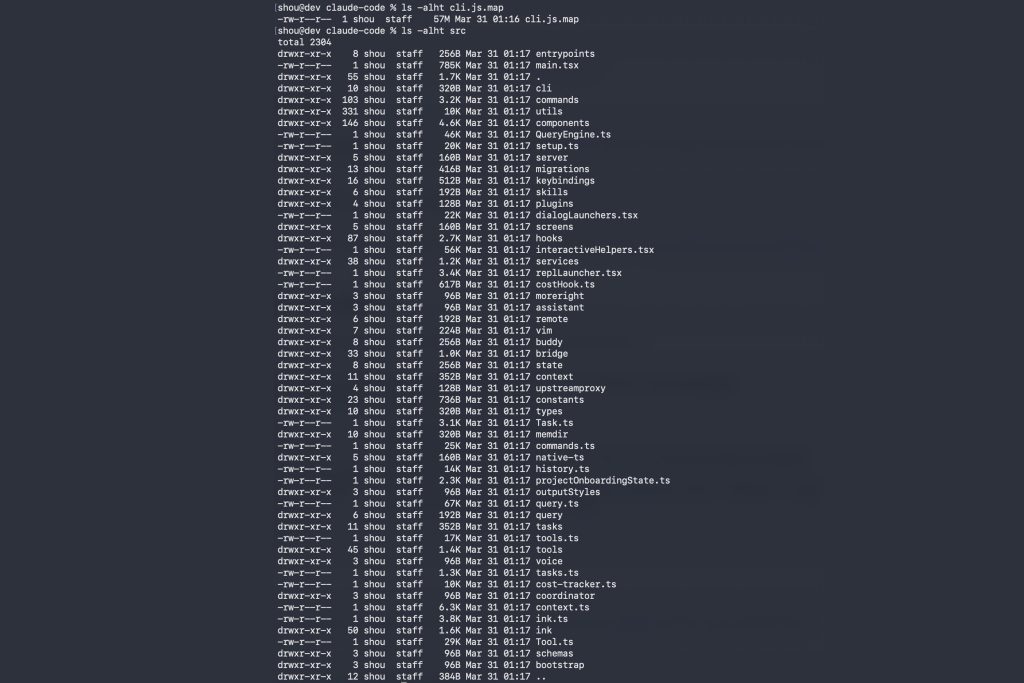
Task: Select interactiveHelpers.tsx in the listing
Action: pyautogui.click(x=594, y=250)
